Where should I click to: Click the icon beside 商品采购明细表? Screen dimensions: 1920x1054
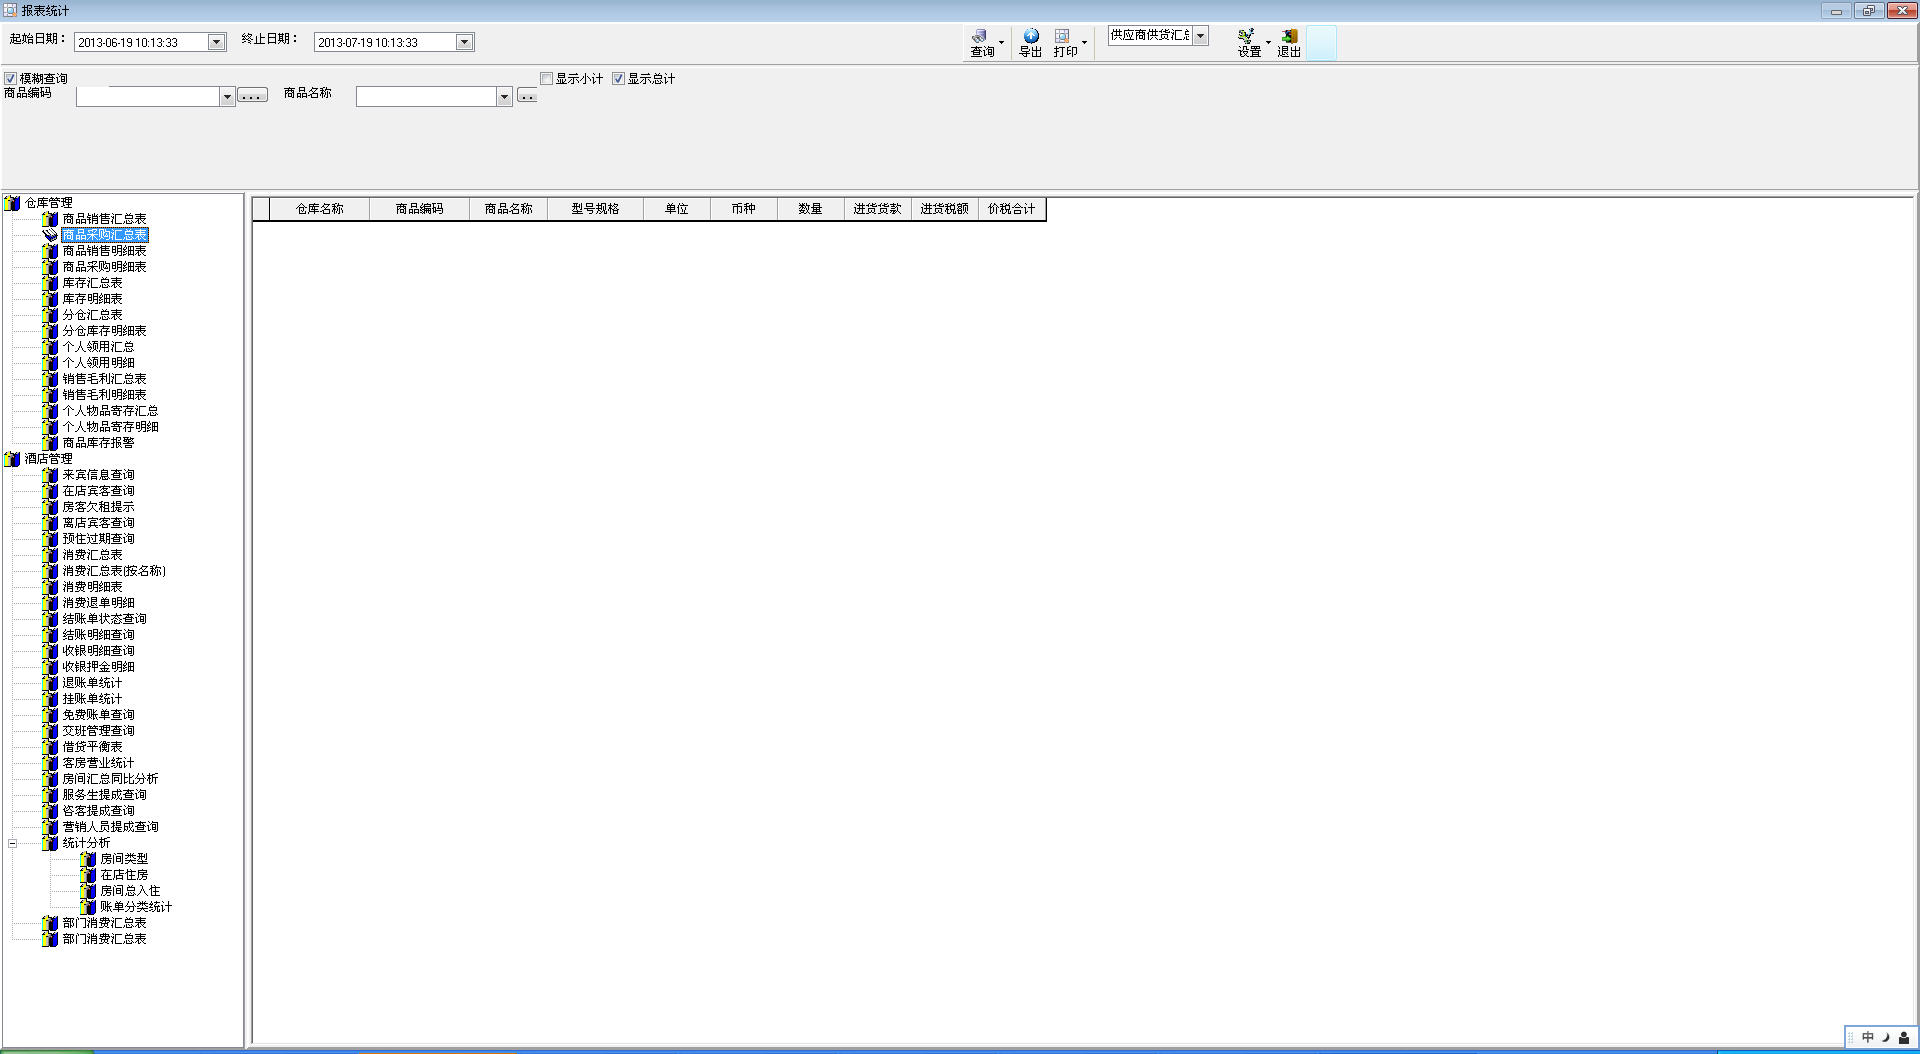pos(50,267)
